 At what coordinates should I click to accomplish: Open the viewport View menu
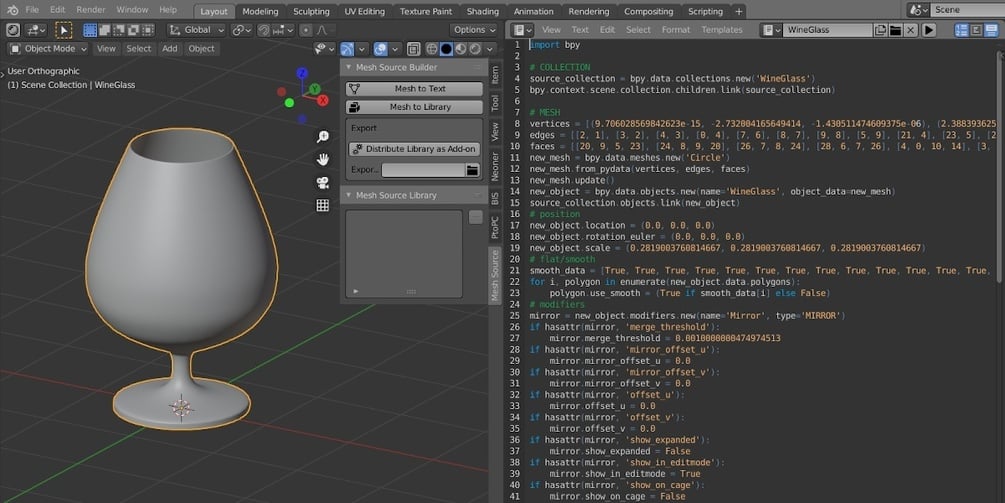[x=106, y=49]
